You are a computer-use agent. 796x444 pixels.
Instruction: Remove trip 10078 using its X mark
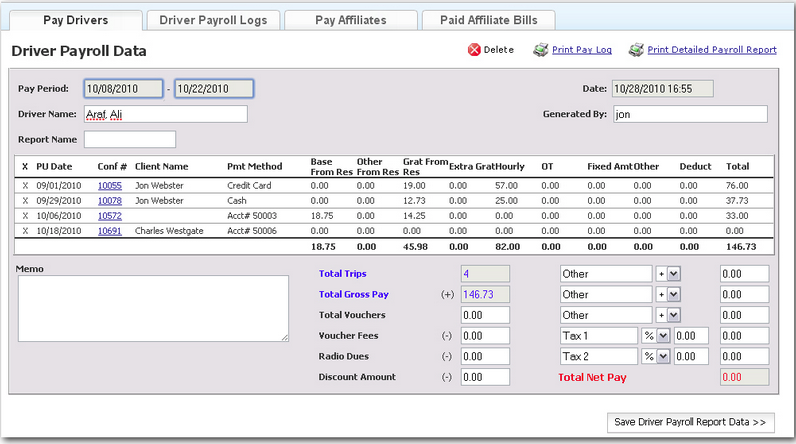[x=25, y=201]
